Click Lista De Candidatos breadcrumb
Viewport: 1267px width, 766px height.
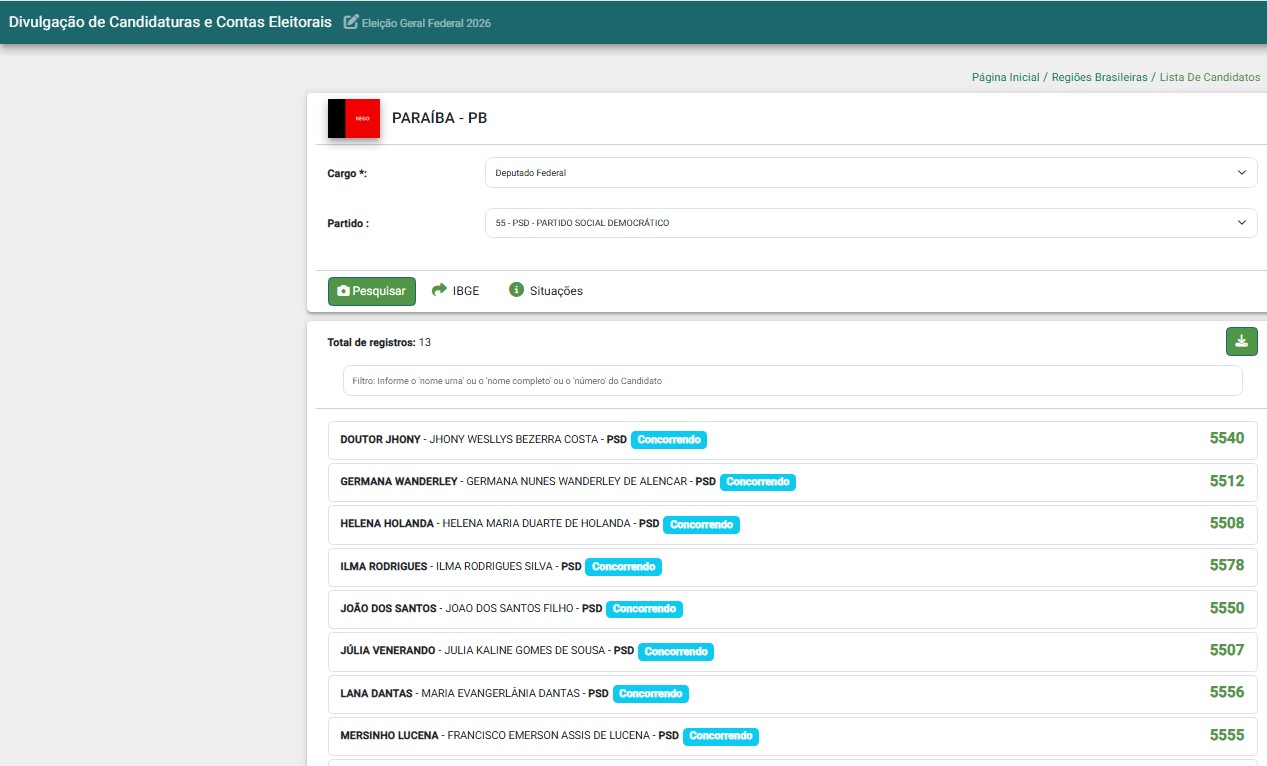pyautogui.click(x=1210, y=77)
